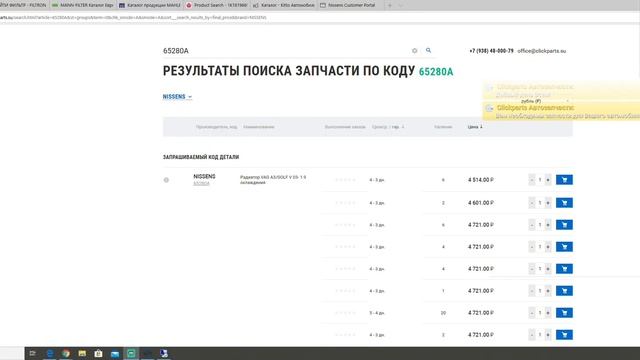Add the 4 601,00 ₽ offer to cart
Screen dimensions: 640x360
click(564, 203)
